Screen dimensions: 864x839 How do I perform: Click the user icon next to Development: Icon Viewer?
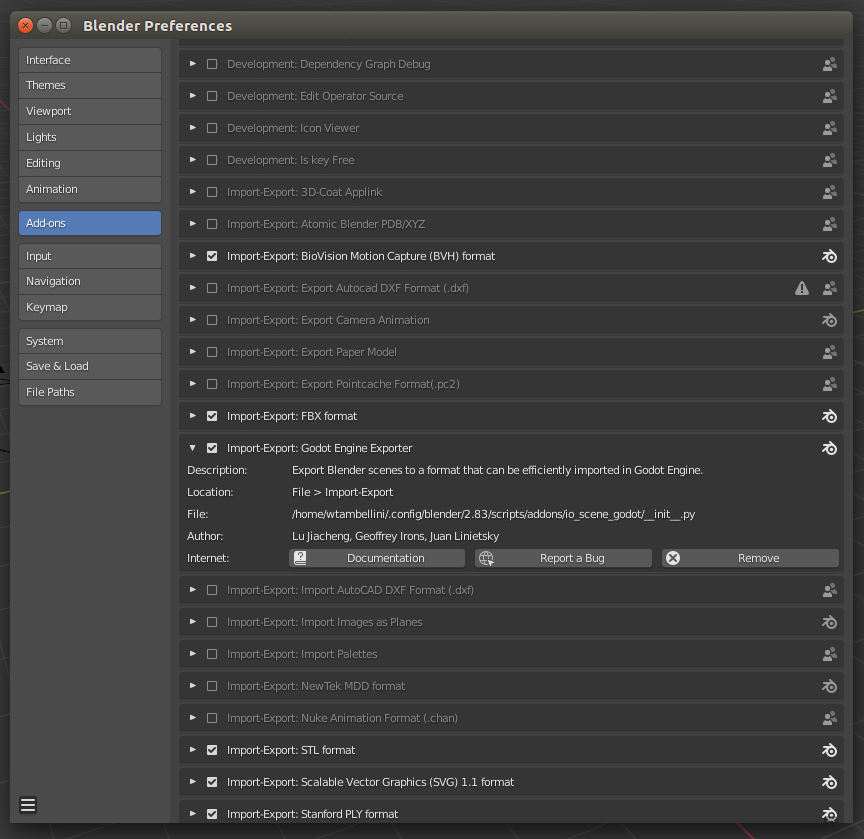coord(829,128)
